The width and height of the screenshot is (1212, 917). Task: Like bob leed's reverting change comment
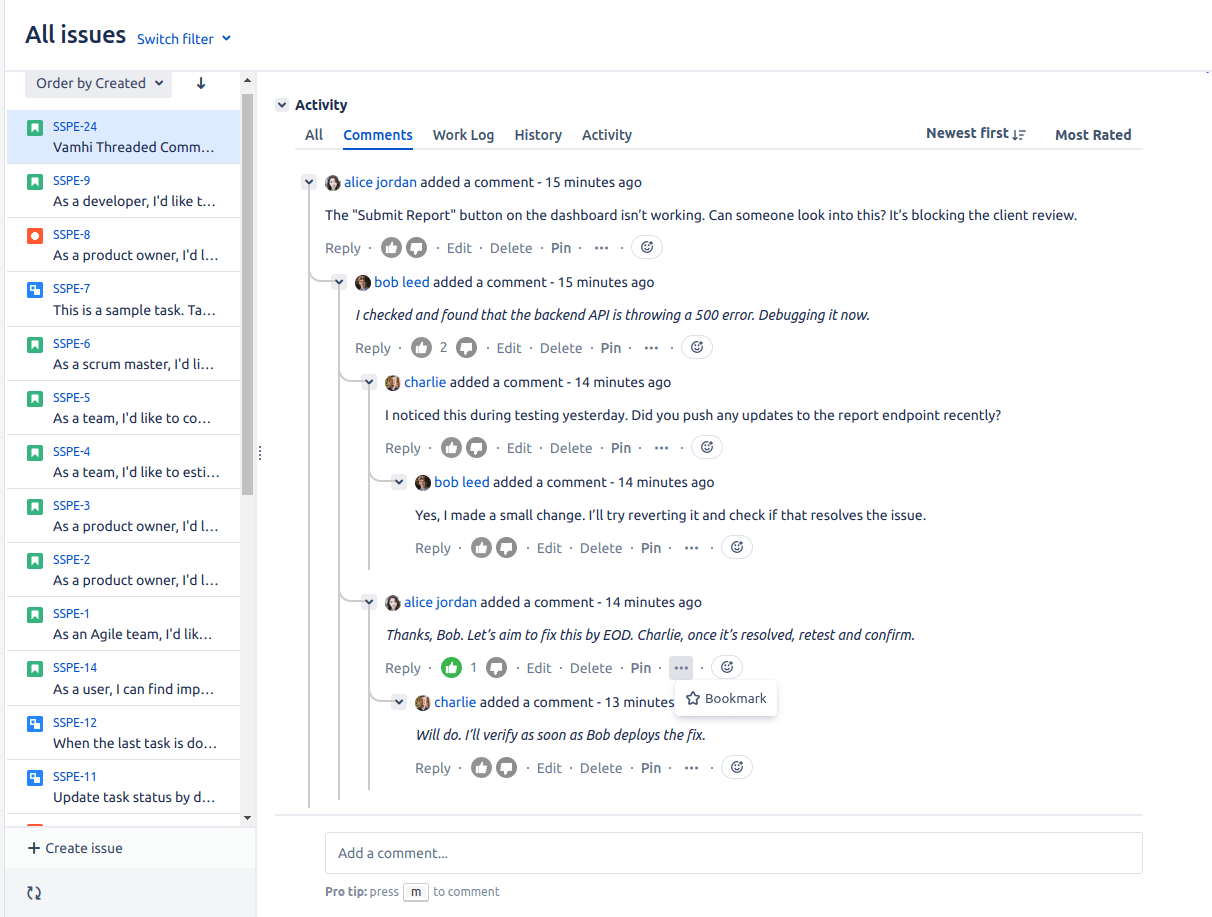(x=482, y=548)
